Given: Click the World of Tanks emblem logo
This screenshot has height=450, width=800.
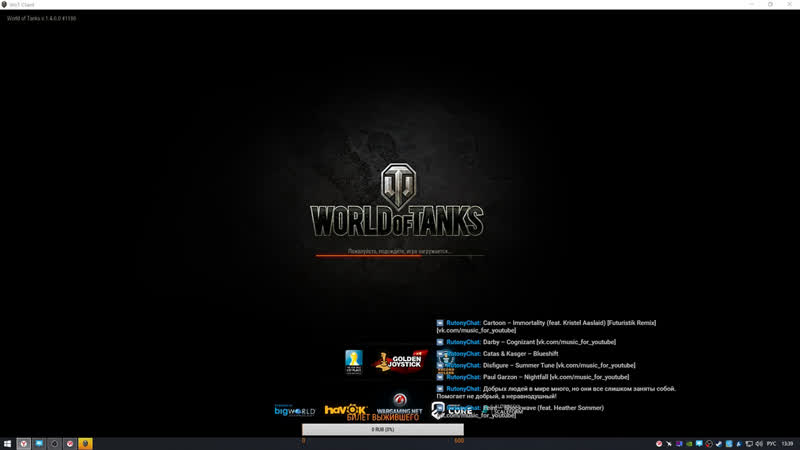Looking at the screenshot, I should point(397,185).
